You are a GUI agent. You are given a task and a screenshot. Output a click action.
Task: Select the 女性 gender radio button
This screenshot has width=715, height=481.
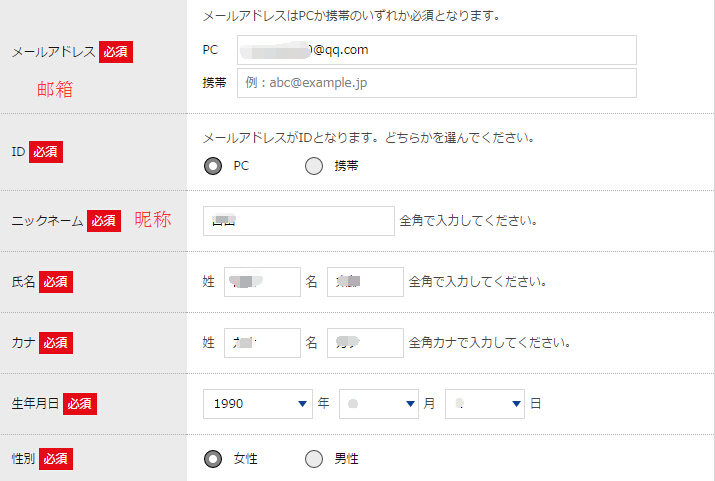[213, 459]
